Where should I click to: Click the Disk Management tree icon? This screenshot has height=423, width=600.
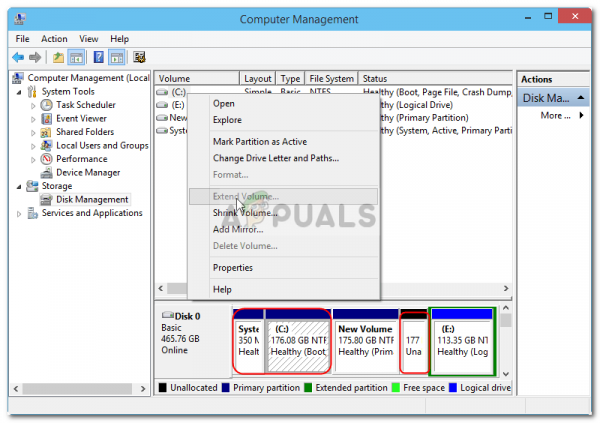tap(46, 199)
